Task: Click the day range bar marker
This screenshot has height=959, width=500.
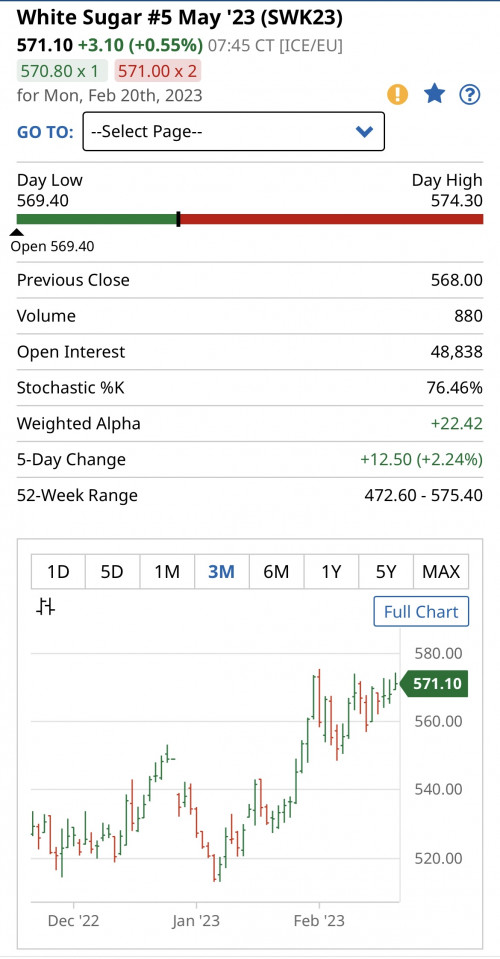Action: [178, 219]
